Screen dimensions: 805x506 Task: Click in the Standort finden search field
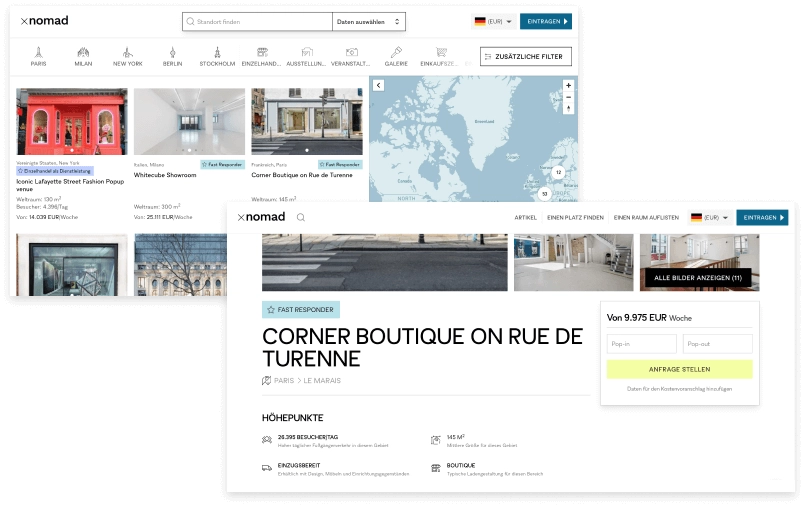point(257,22)
